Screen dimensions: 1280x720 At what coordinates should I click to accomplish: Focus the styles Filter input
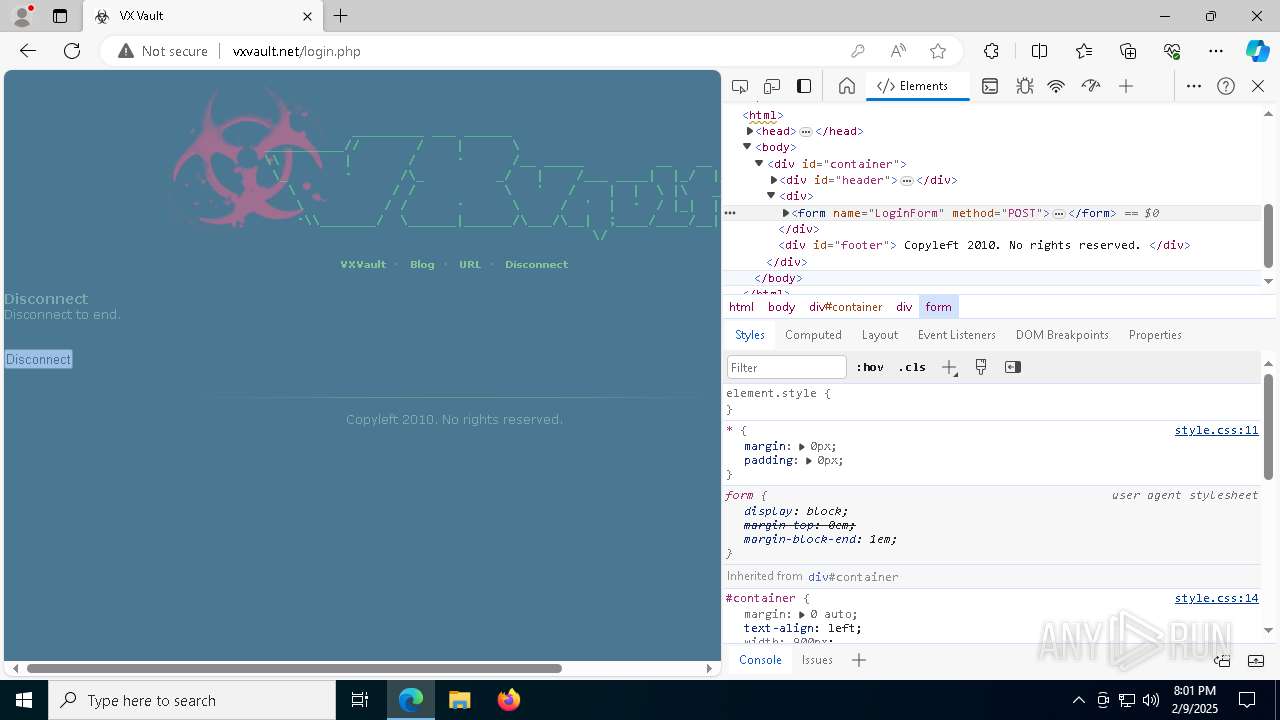coord(787,367)
